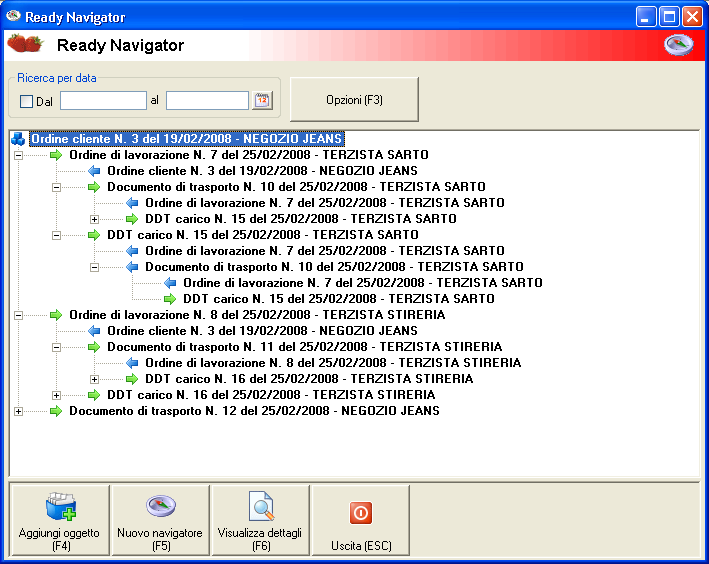Click Aggiungi oggetto (F4) button
The height and width of the screenshot is (564, 709).
60,520
